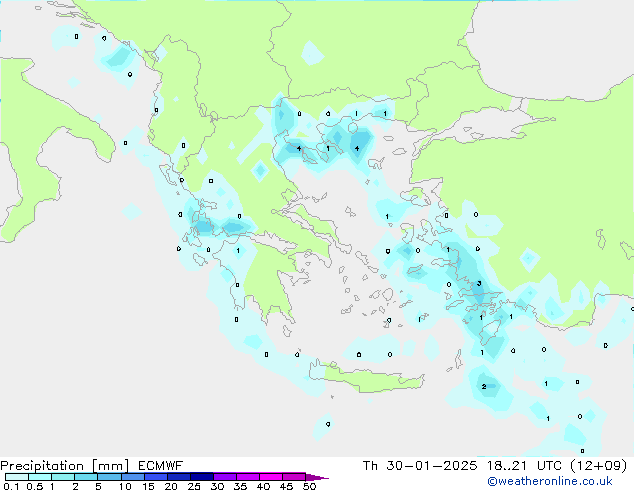Click the 25–30 mm dark navy swatch
The image size is (634, 490).
(x=201, y=477)
